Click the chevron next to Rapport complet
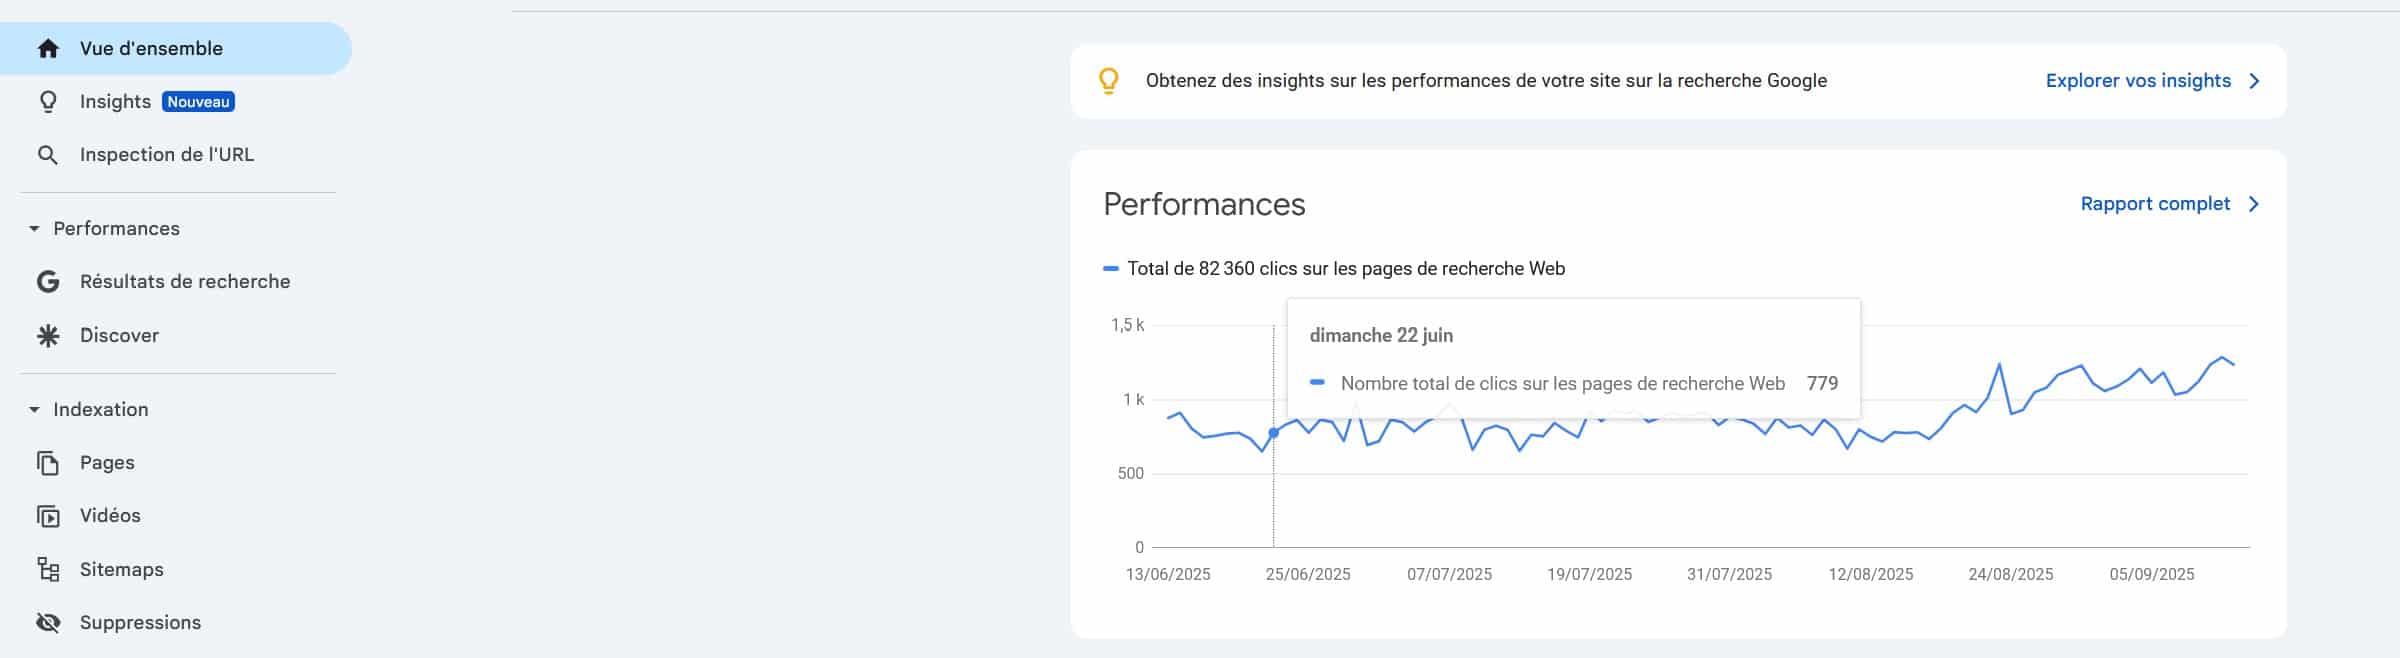The image size is (2400, 658). coord(2254,204)
